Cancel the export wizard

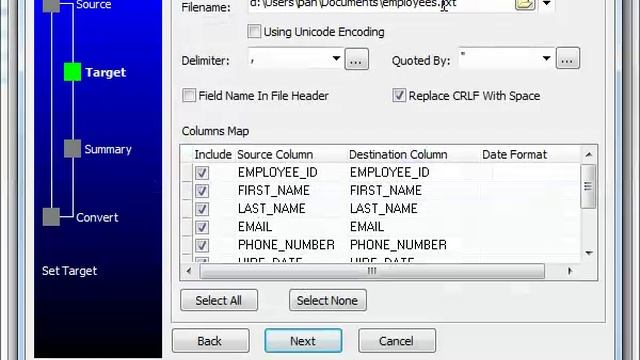(x=397, y=340)
